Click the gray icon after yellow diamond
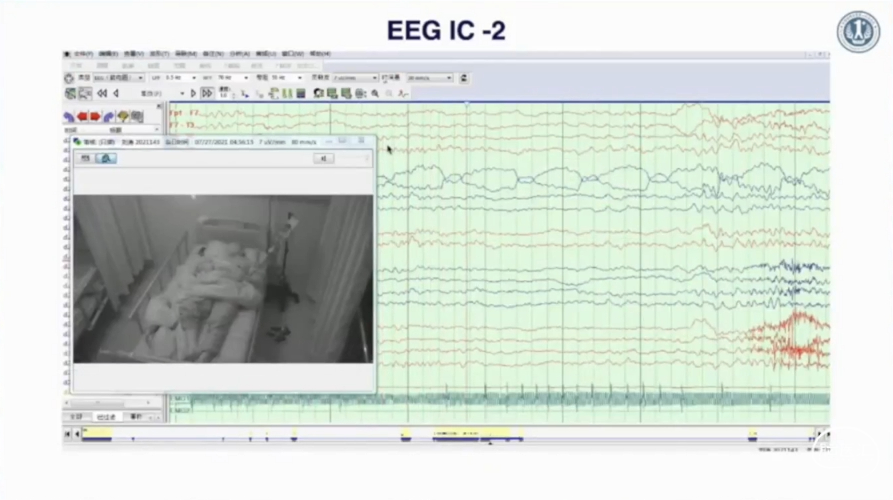This screenshot has width=893, height=500. [137, 117]
